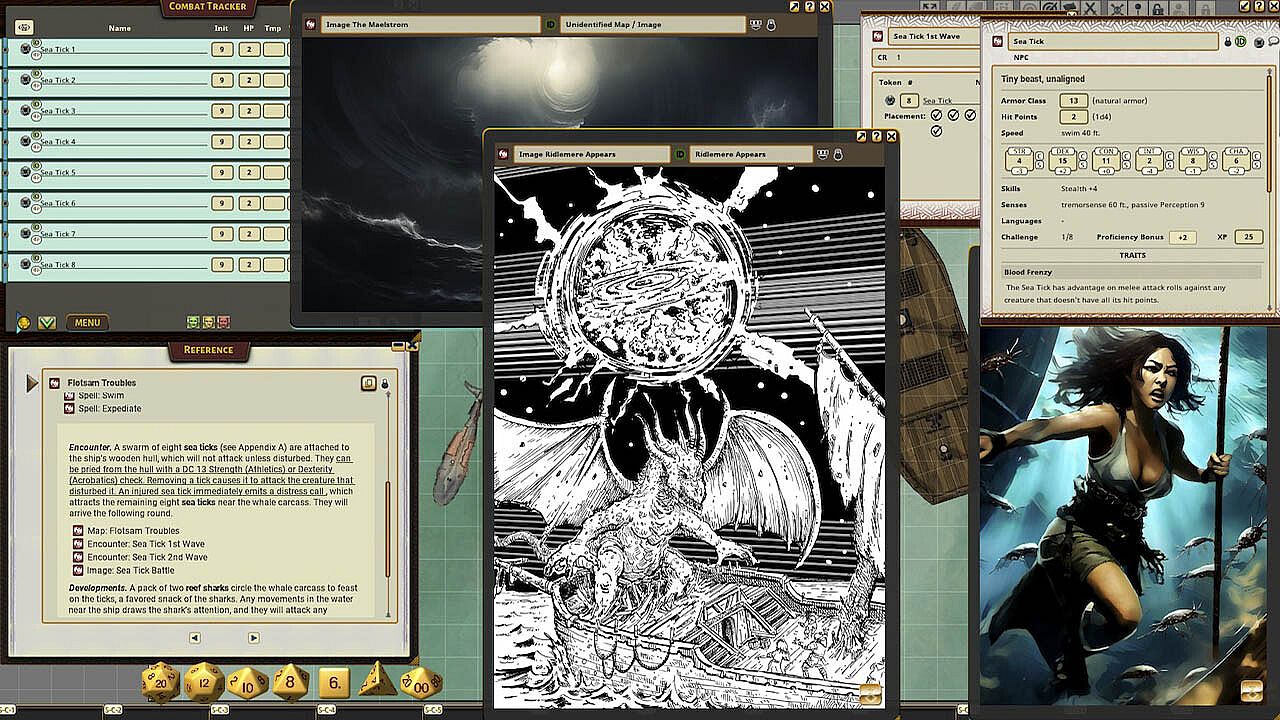Screen dimensions: 1280x720
Task: Pop out The Maelstrom image window
Action: 794,7
